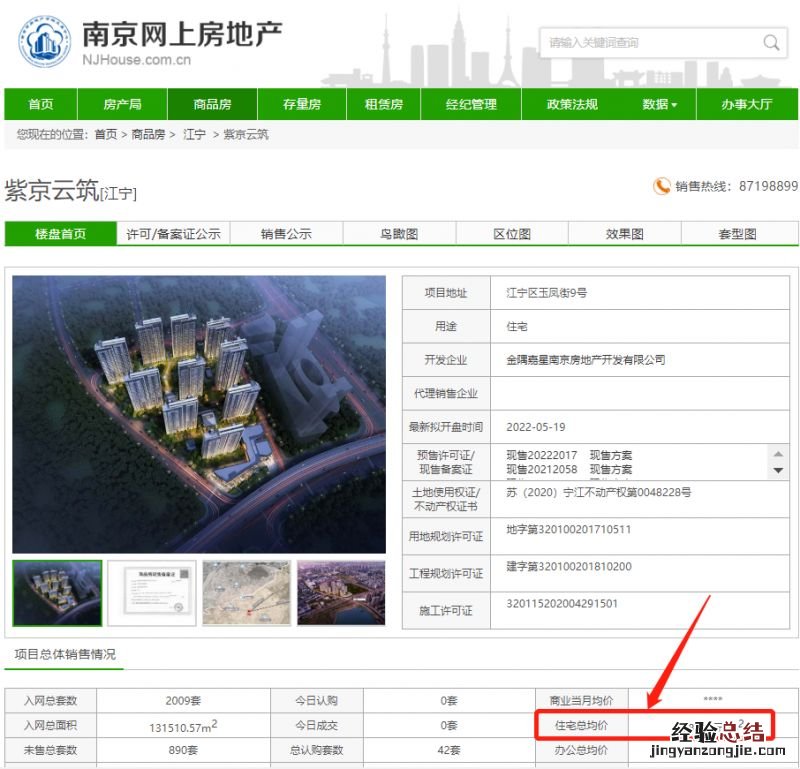The height and width of the screenshot is (769, 800).
Task: Click the large project rendering image
Action: click(x=199, y=414)
